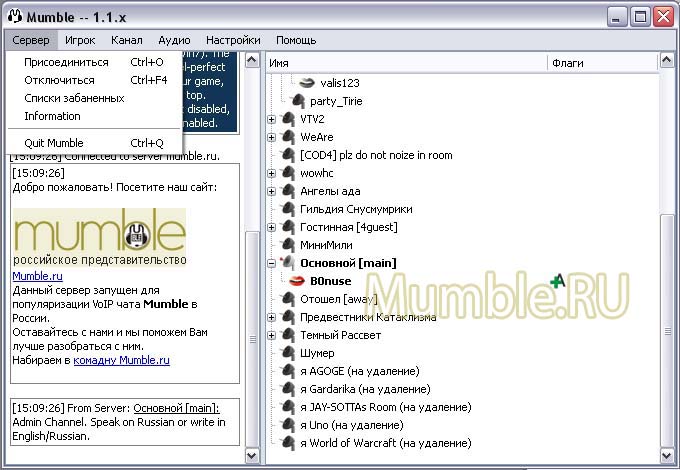This screenshot has width=680, height=470.
Task: Select Quit Mumble in the menu
Action: (x=54, y=143)
